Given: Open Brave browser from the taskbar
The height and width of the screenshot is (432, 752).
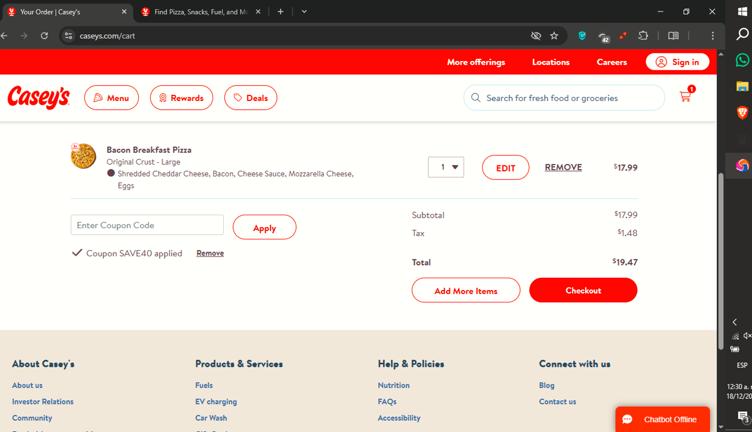Looking at the screenshot, I should point(742,113).
